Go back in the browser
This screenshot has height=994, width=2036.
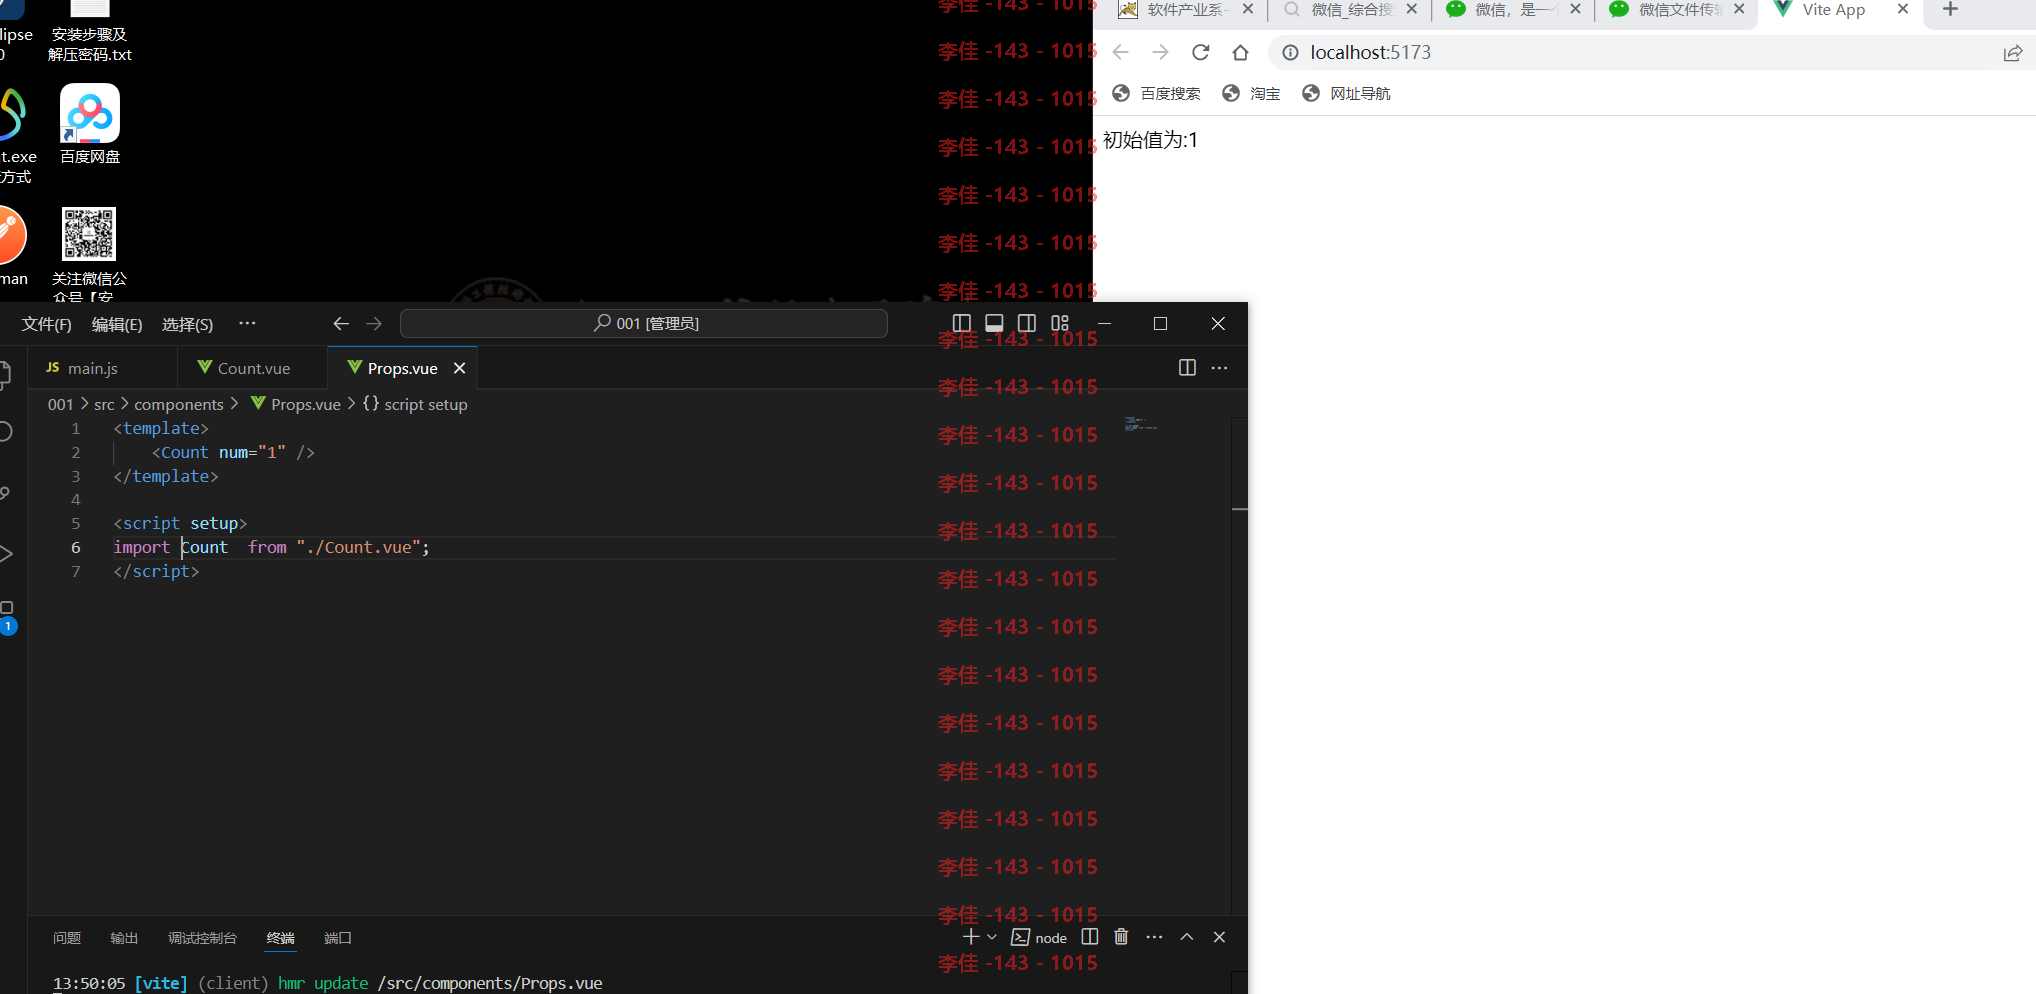click(x=1120, y=52)
